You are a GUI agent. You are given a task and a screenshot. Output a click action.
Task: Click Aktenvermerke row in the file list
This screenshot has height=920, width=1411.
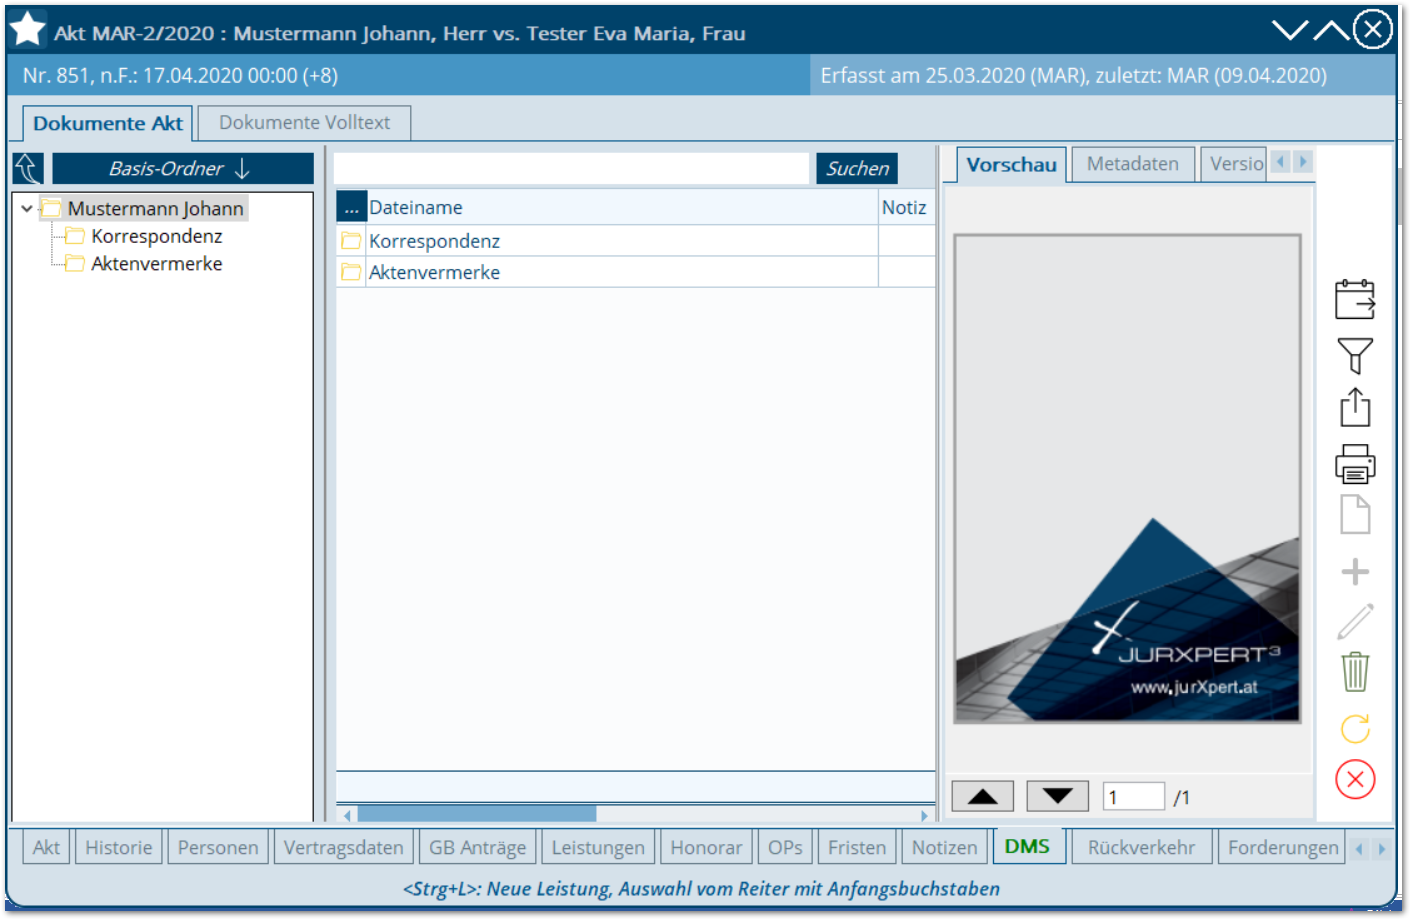pos(635,272)
